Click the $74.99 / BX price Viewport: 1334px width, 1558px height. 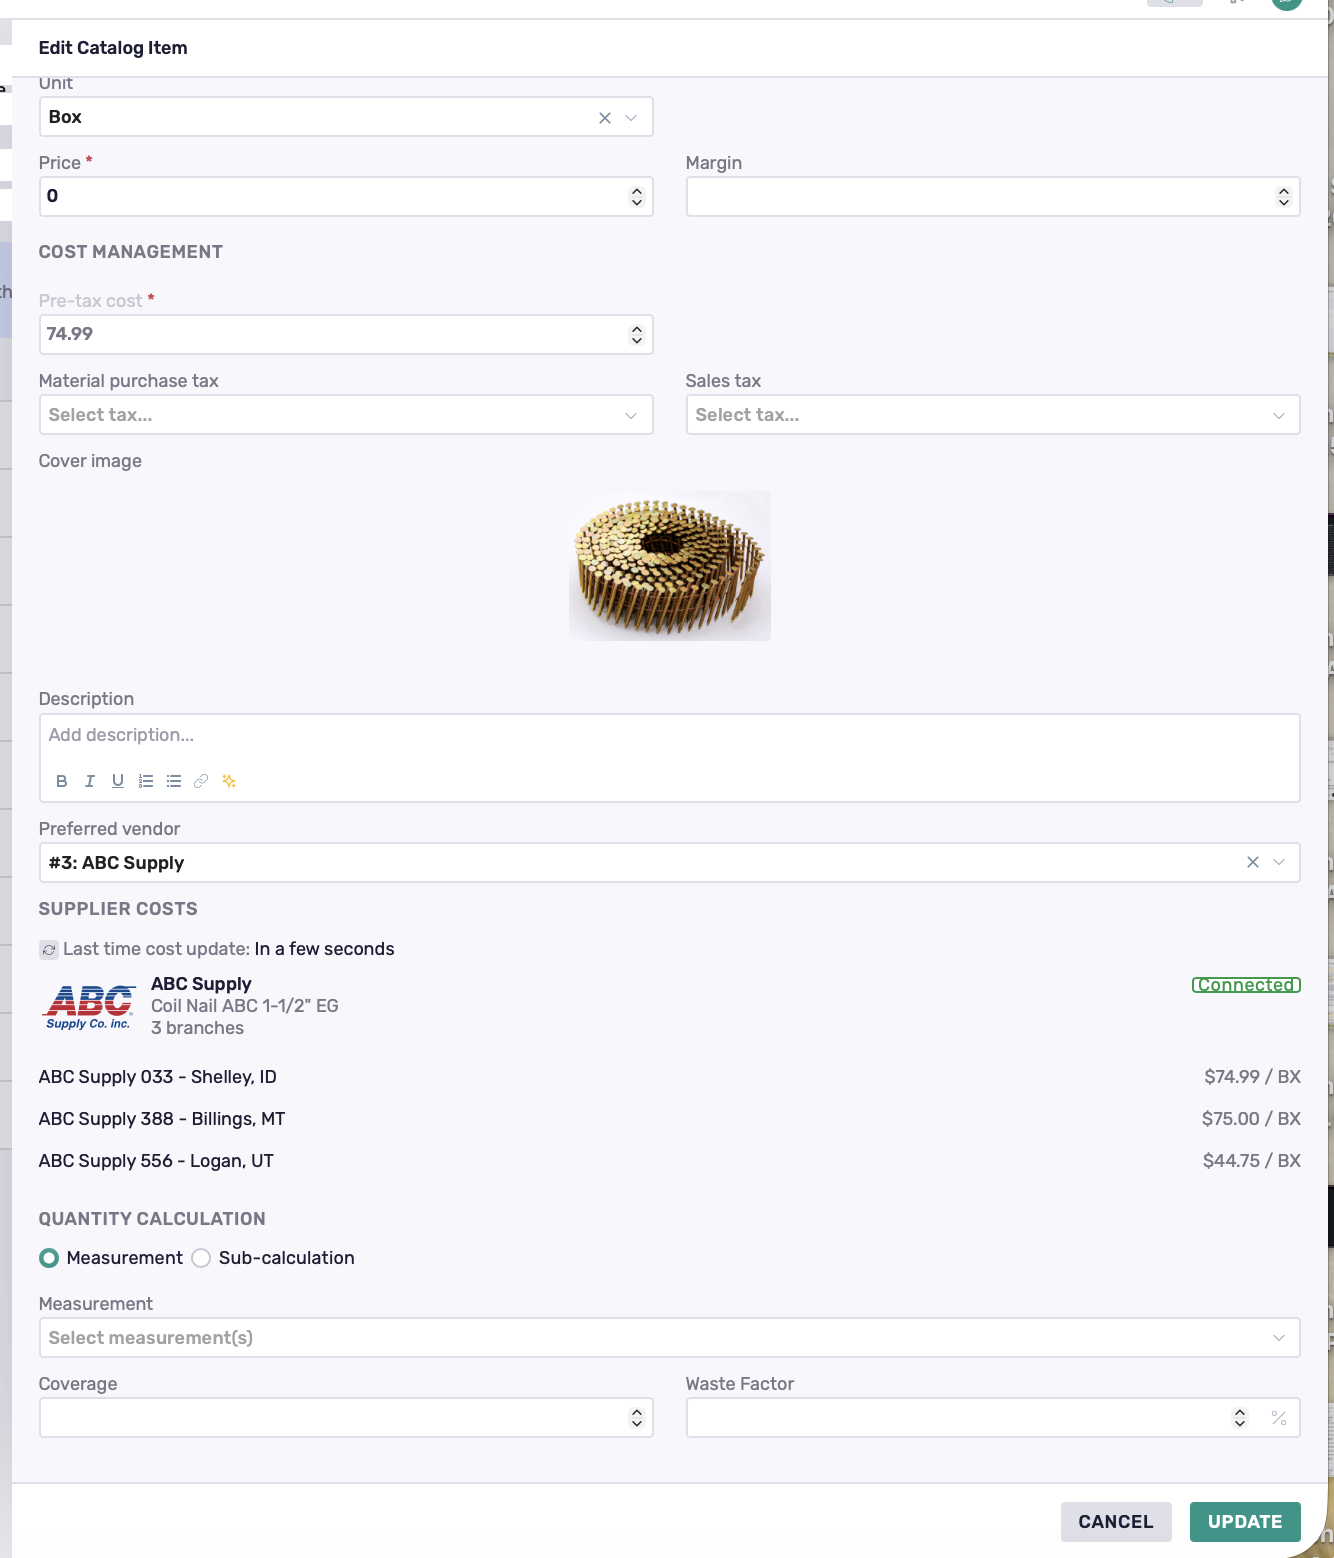click(1252, 1077)
